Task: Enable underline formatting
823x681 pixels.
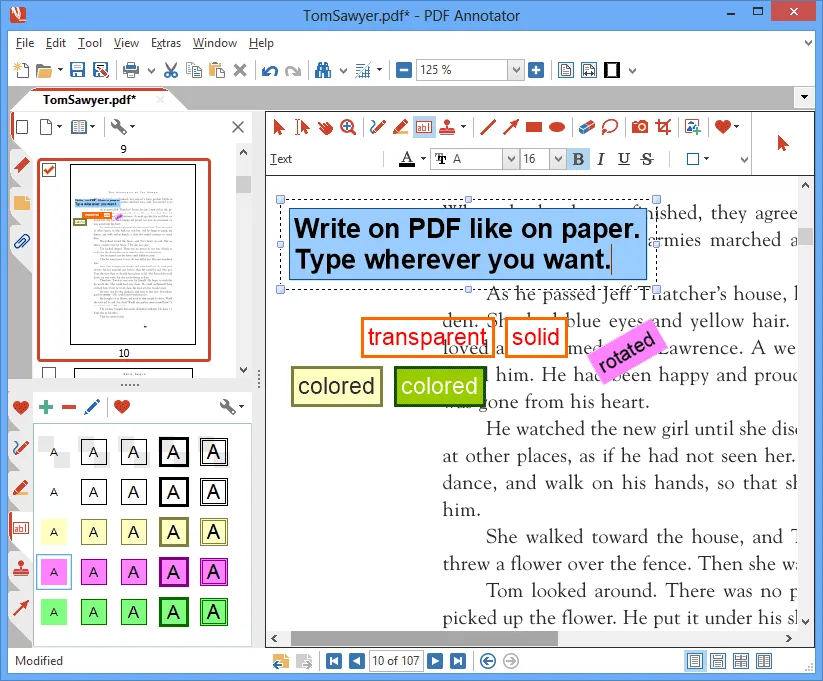Action: coord(623,158)
